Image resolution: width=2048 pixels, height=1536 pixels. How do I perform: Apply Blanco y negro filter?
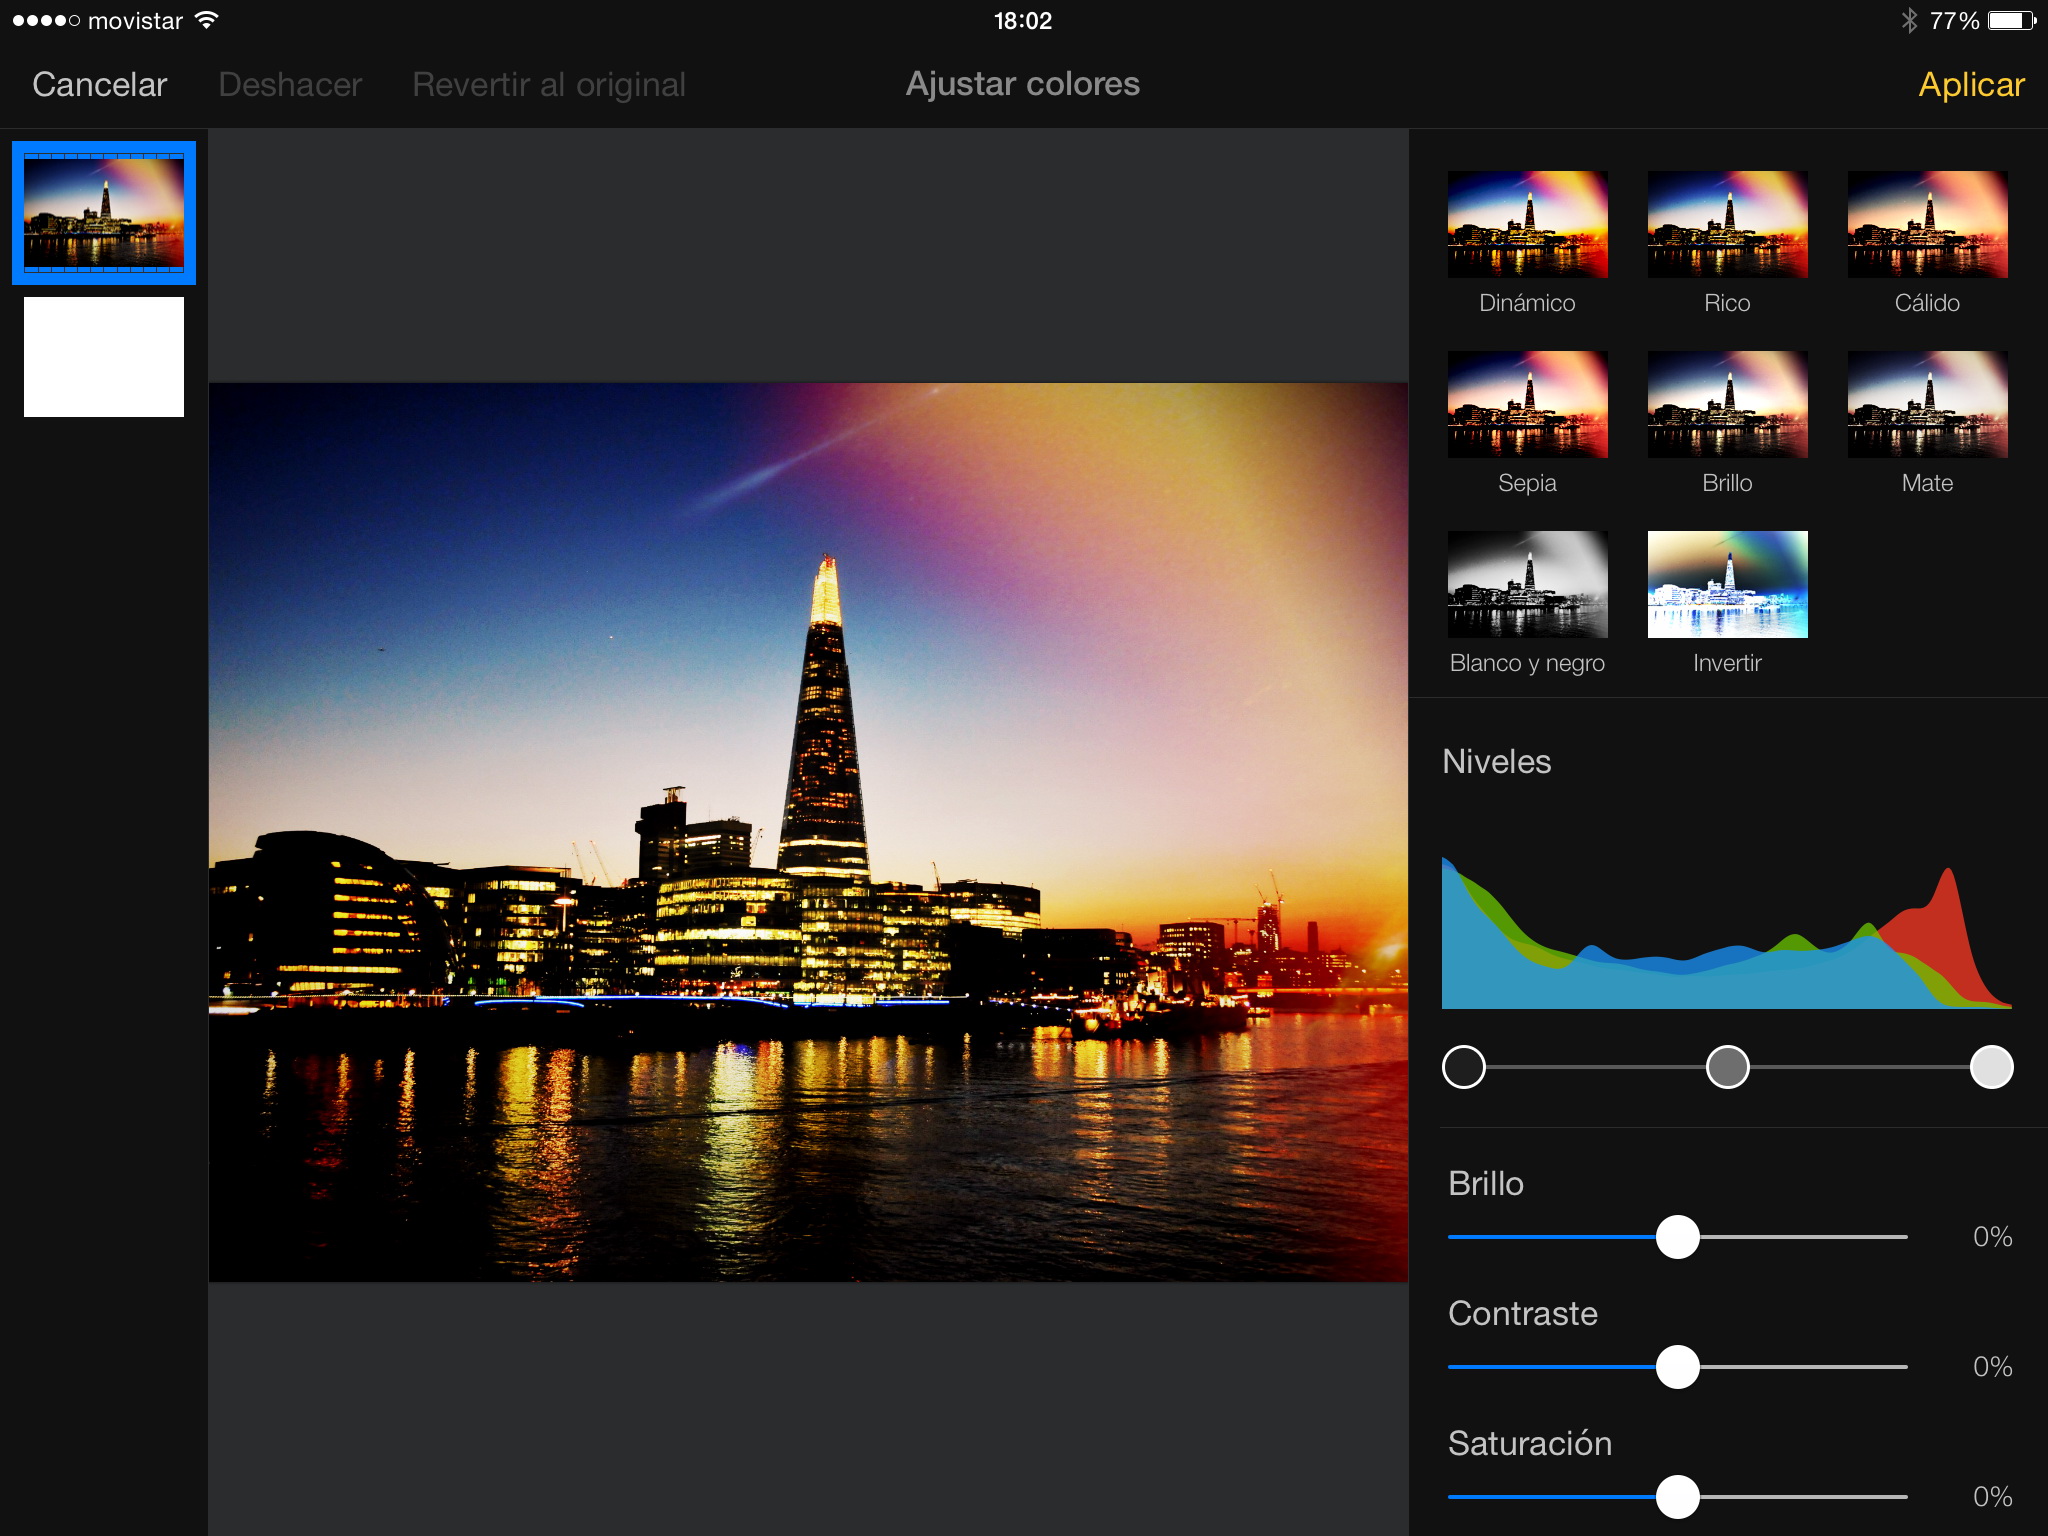(x=1527, y=585)
